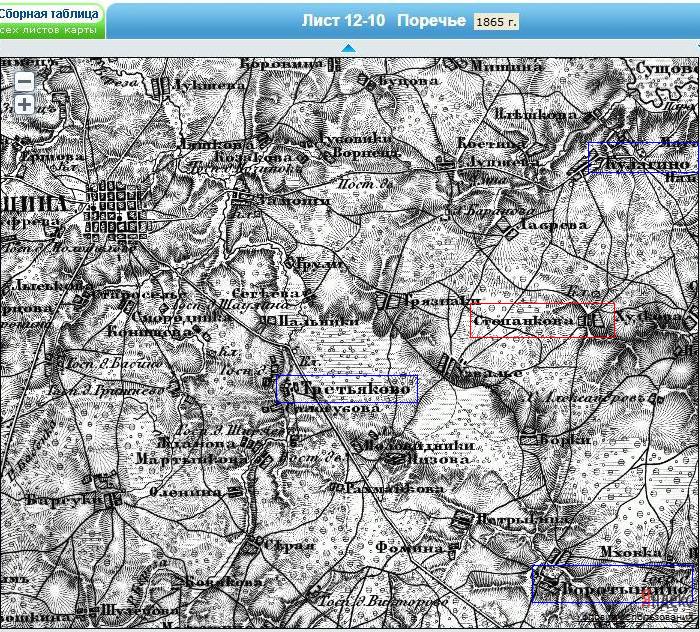
Task: Click the town grid symbol near Щина
Action: coord(116,213)
